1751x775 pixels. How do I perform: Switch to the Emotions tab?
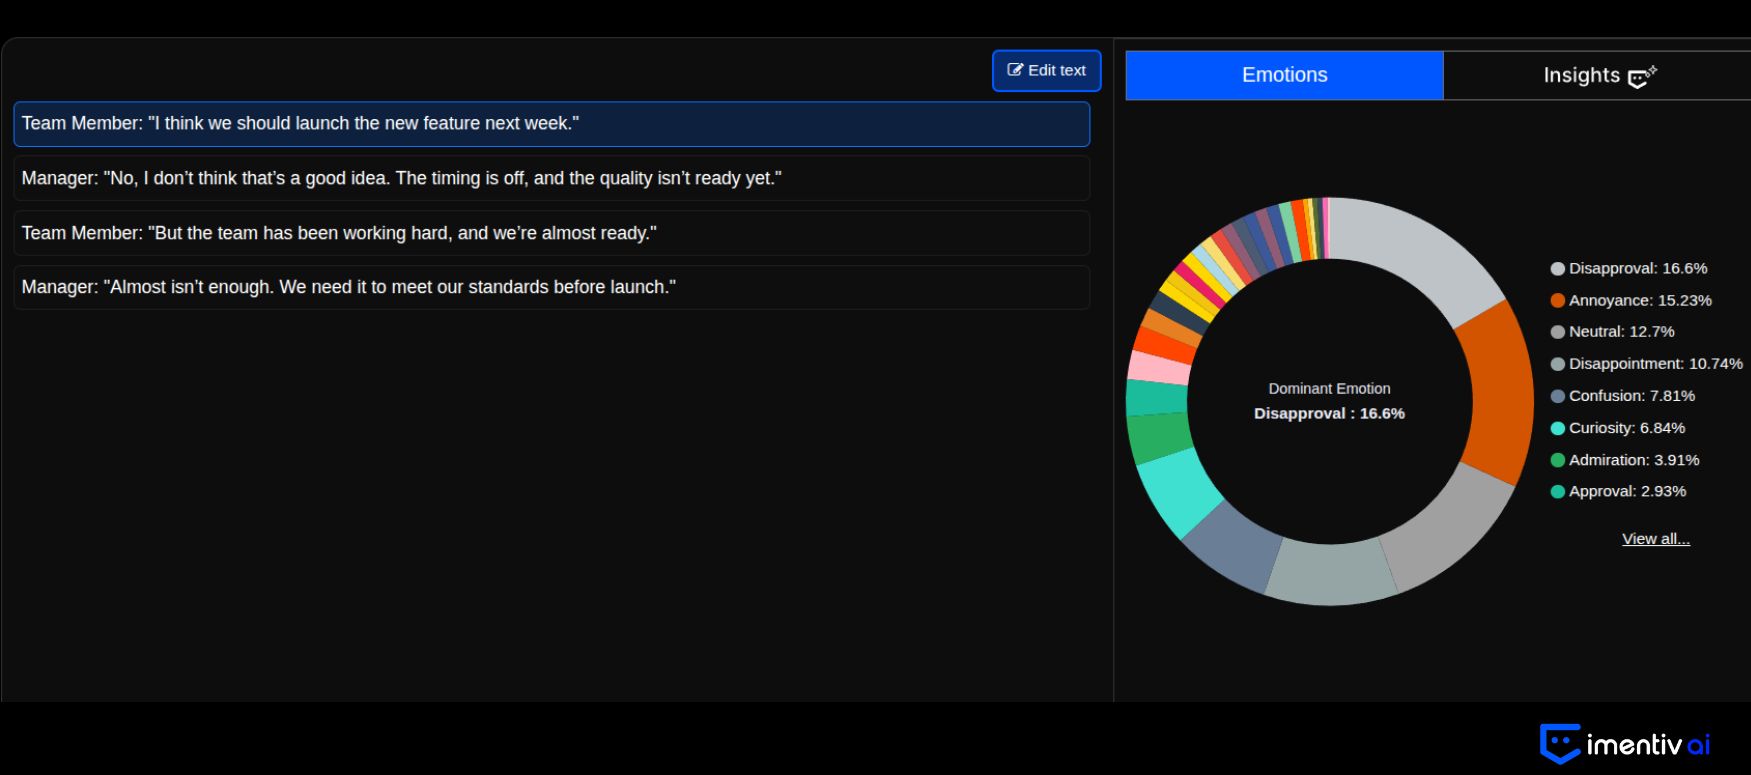coord(1284,75)
